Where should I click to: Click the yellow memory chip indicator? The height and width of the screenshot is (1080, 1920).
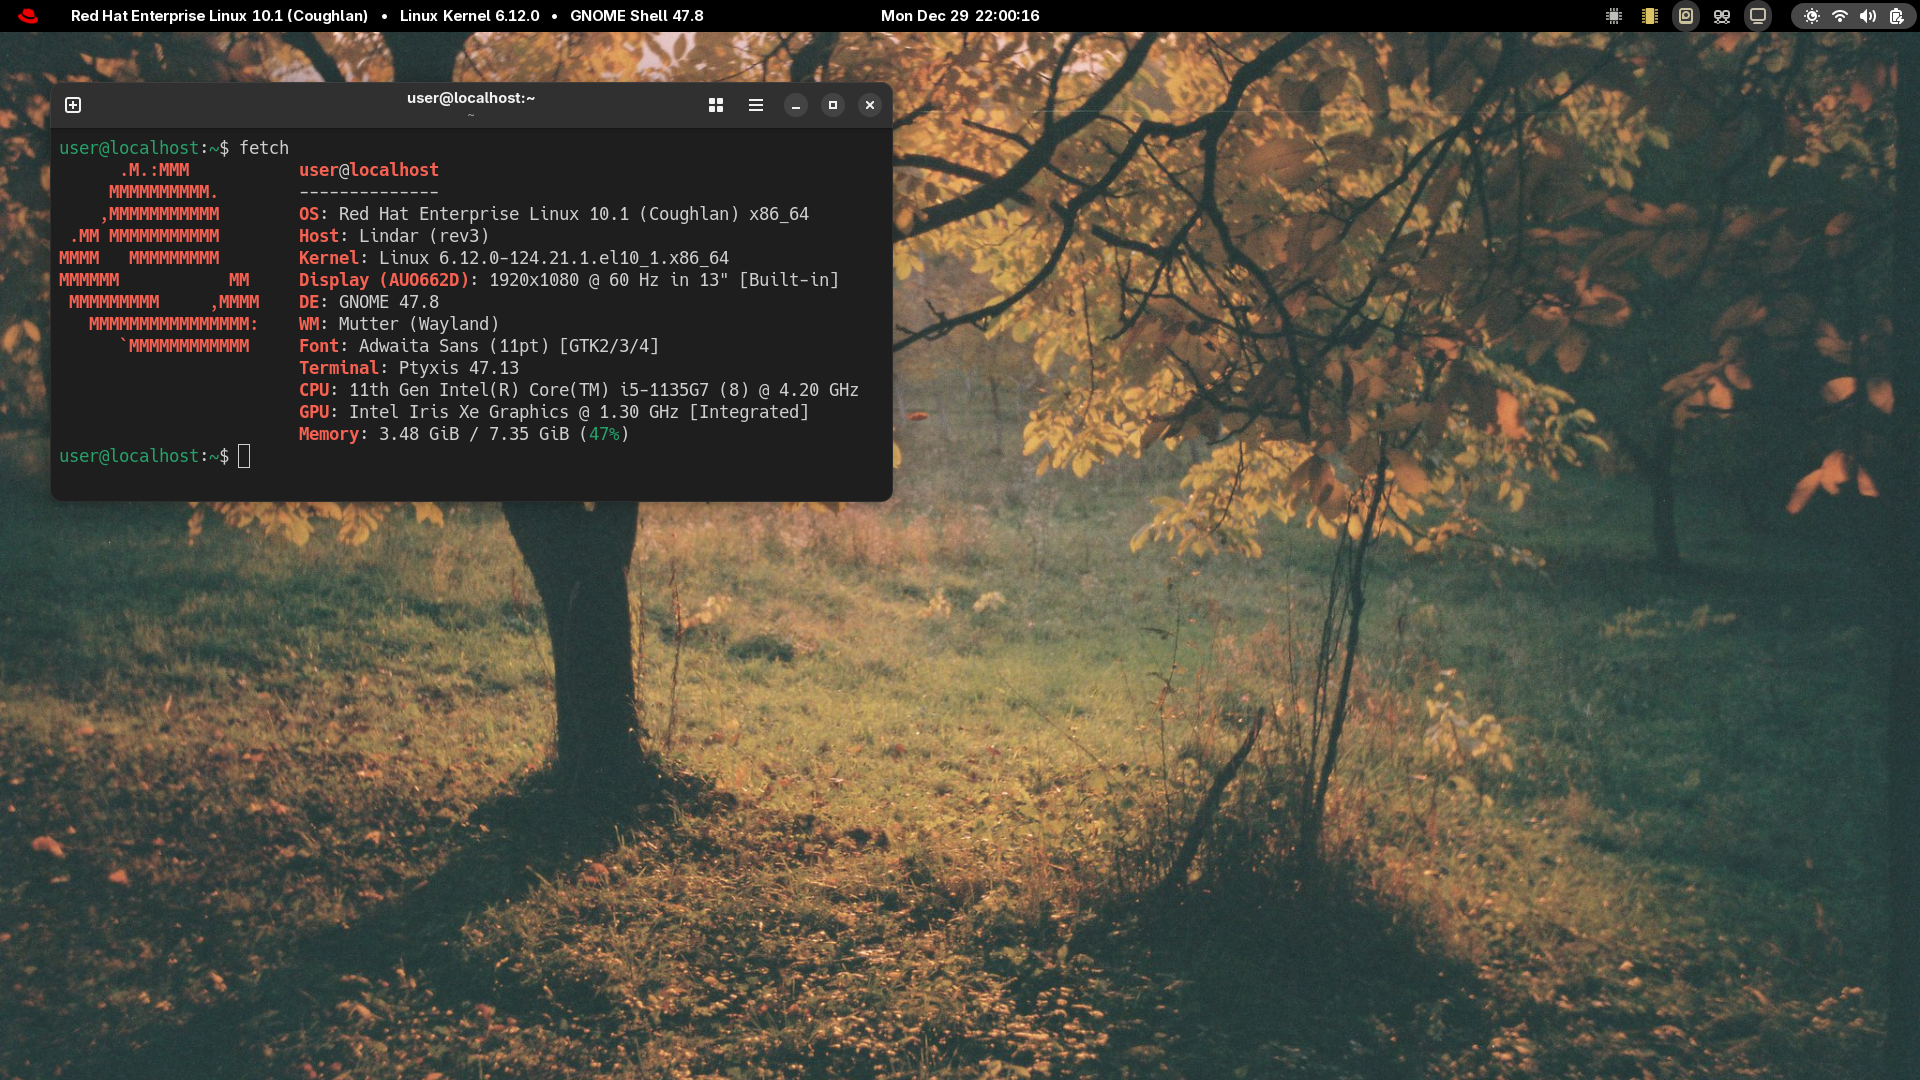pyautogui.click(x=1650, y=16)
